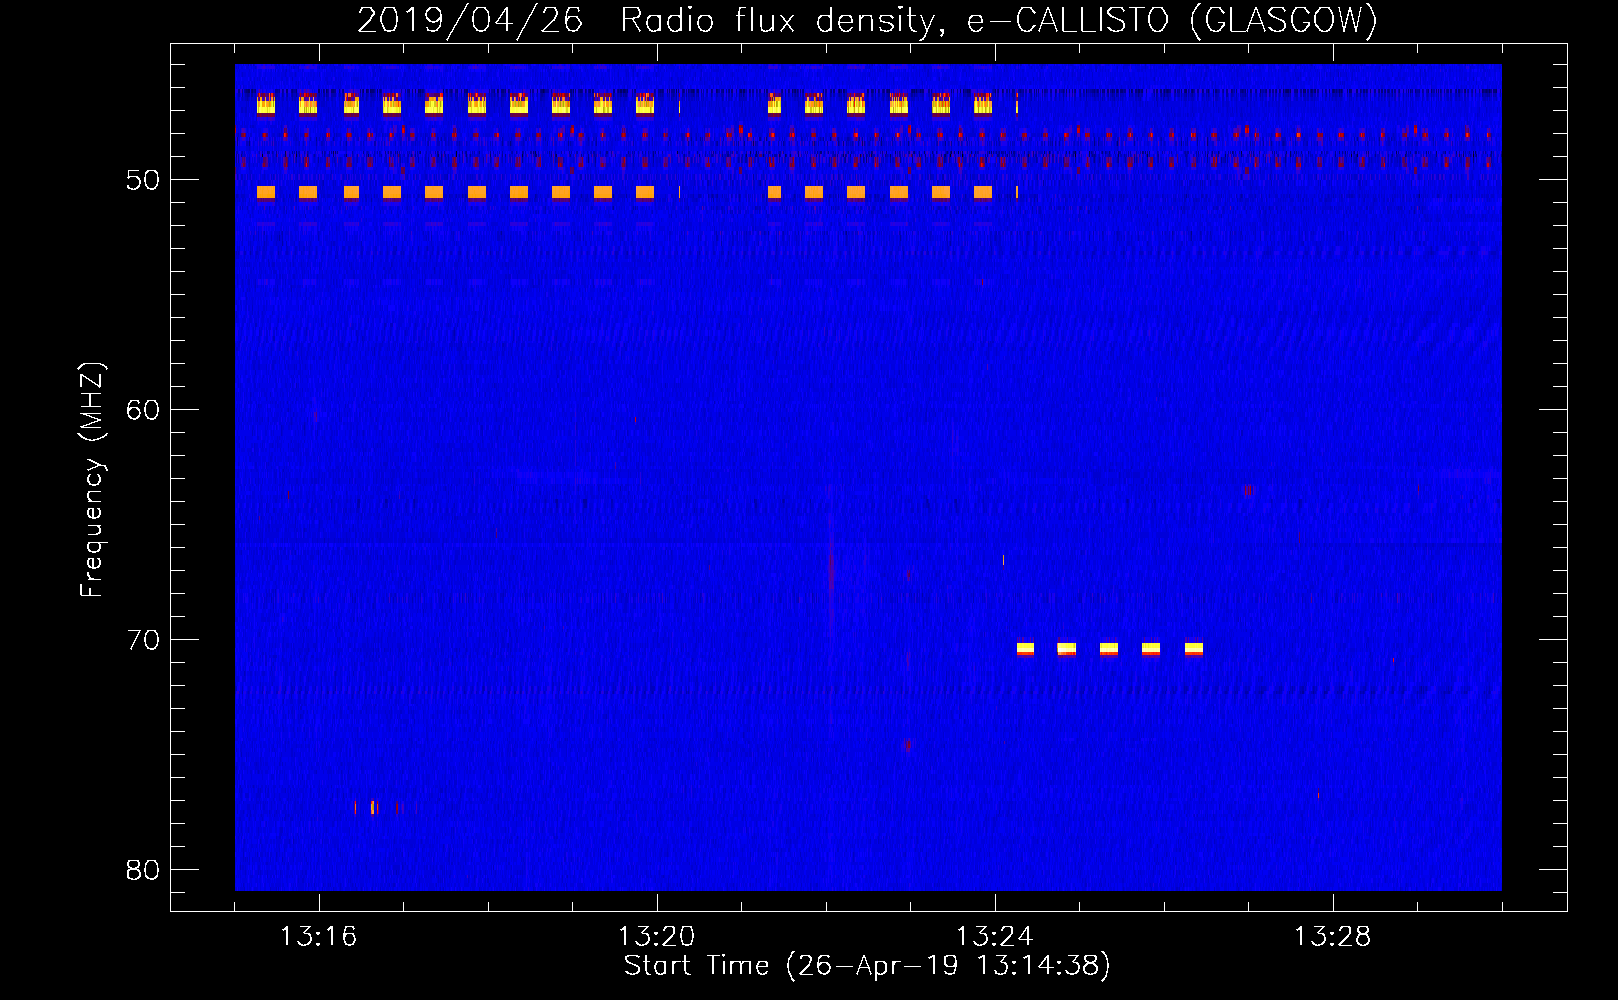Click the 60 MHz frequency tick label
The height and width of the screenshot is (1000, 1618).
(143, 410)
